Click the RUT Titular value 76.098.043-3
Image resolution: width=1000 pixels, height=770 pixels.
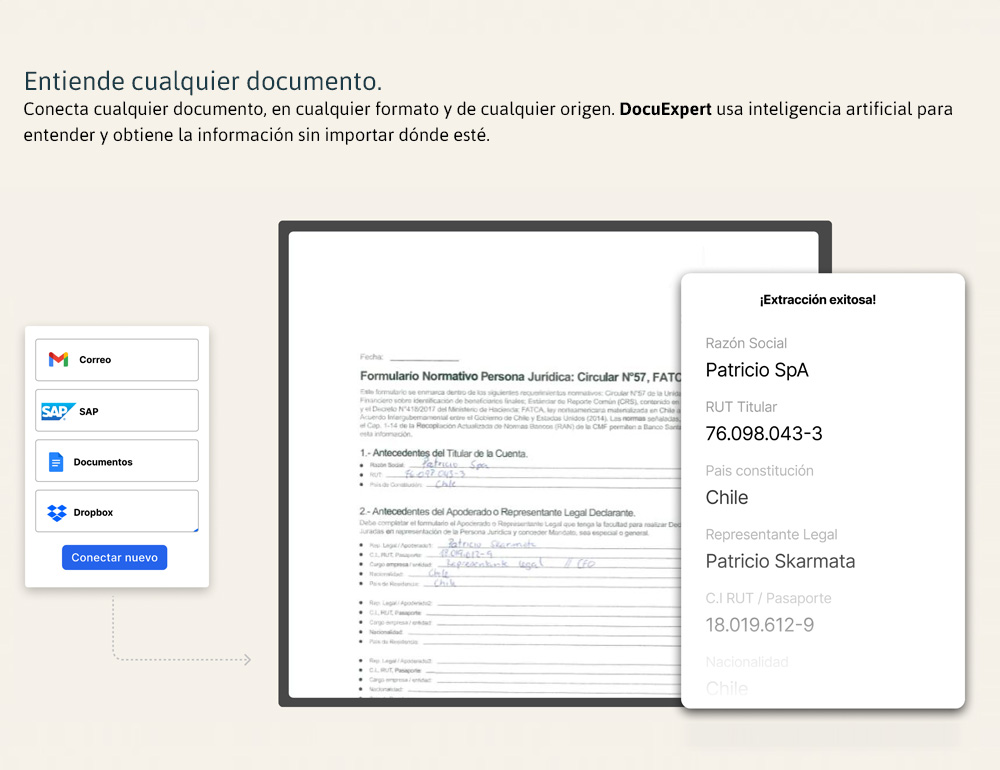tap(764, 434)
